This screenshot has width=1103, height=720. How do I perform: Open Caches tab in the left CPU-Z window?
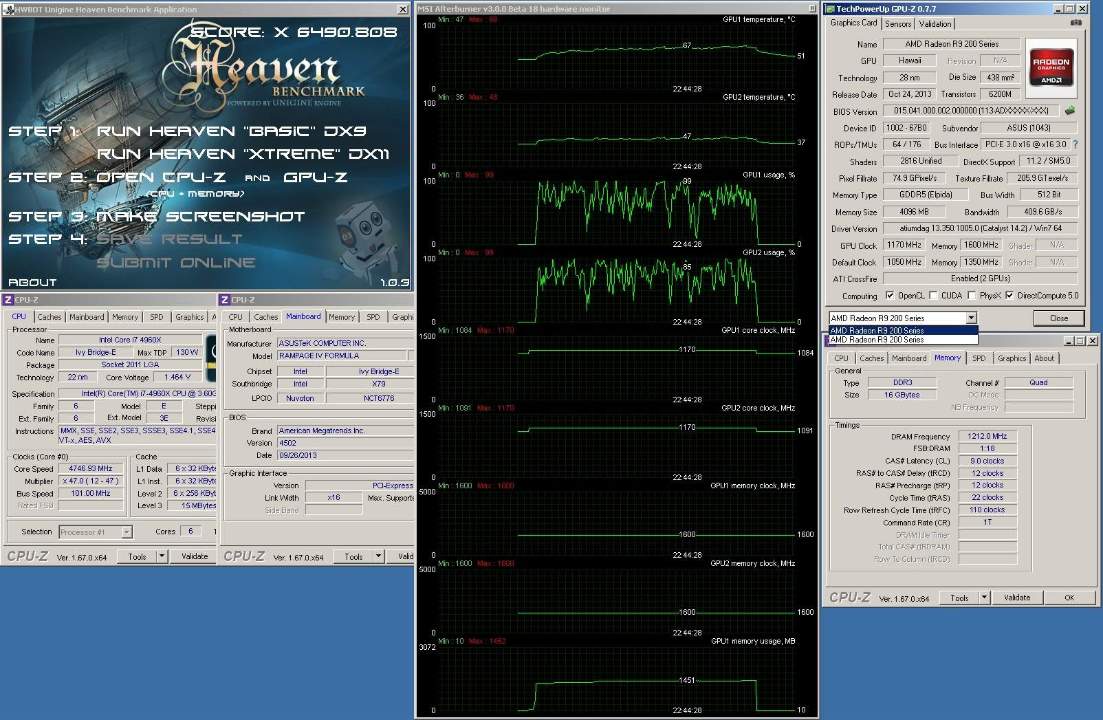tap(49, 317)
